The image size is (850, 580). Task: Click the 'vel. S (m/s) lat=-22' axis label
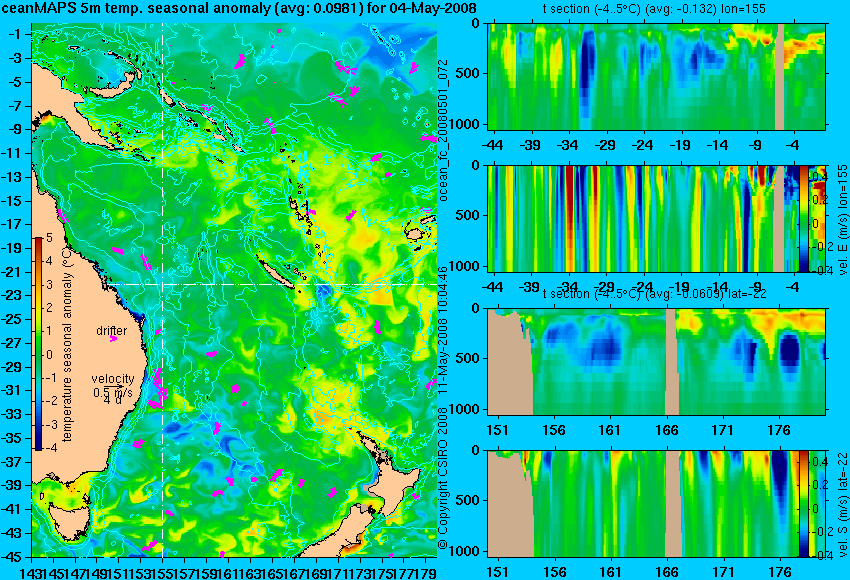coord(842,504)
